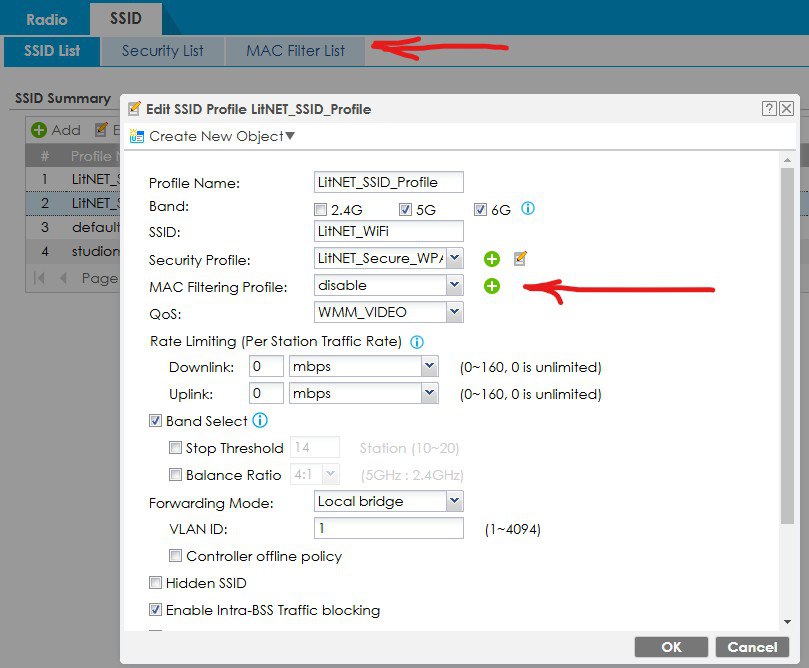The width and height of the screenshot is (809, 668).
Task: Click the Create New Object icon
Action: [137, 136]
